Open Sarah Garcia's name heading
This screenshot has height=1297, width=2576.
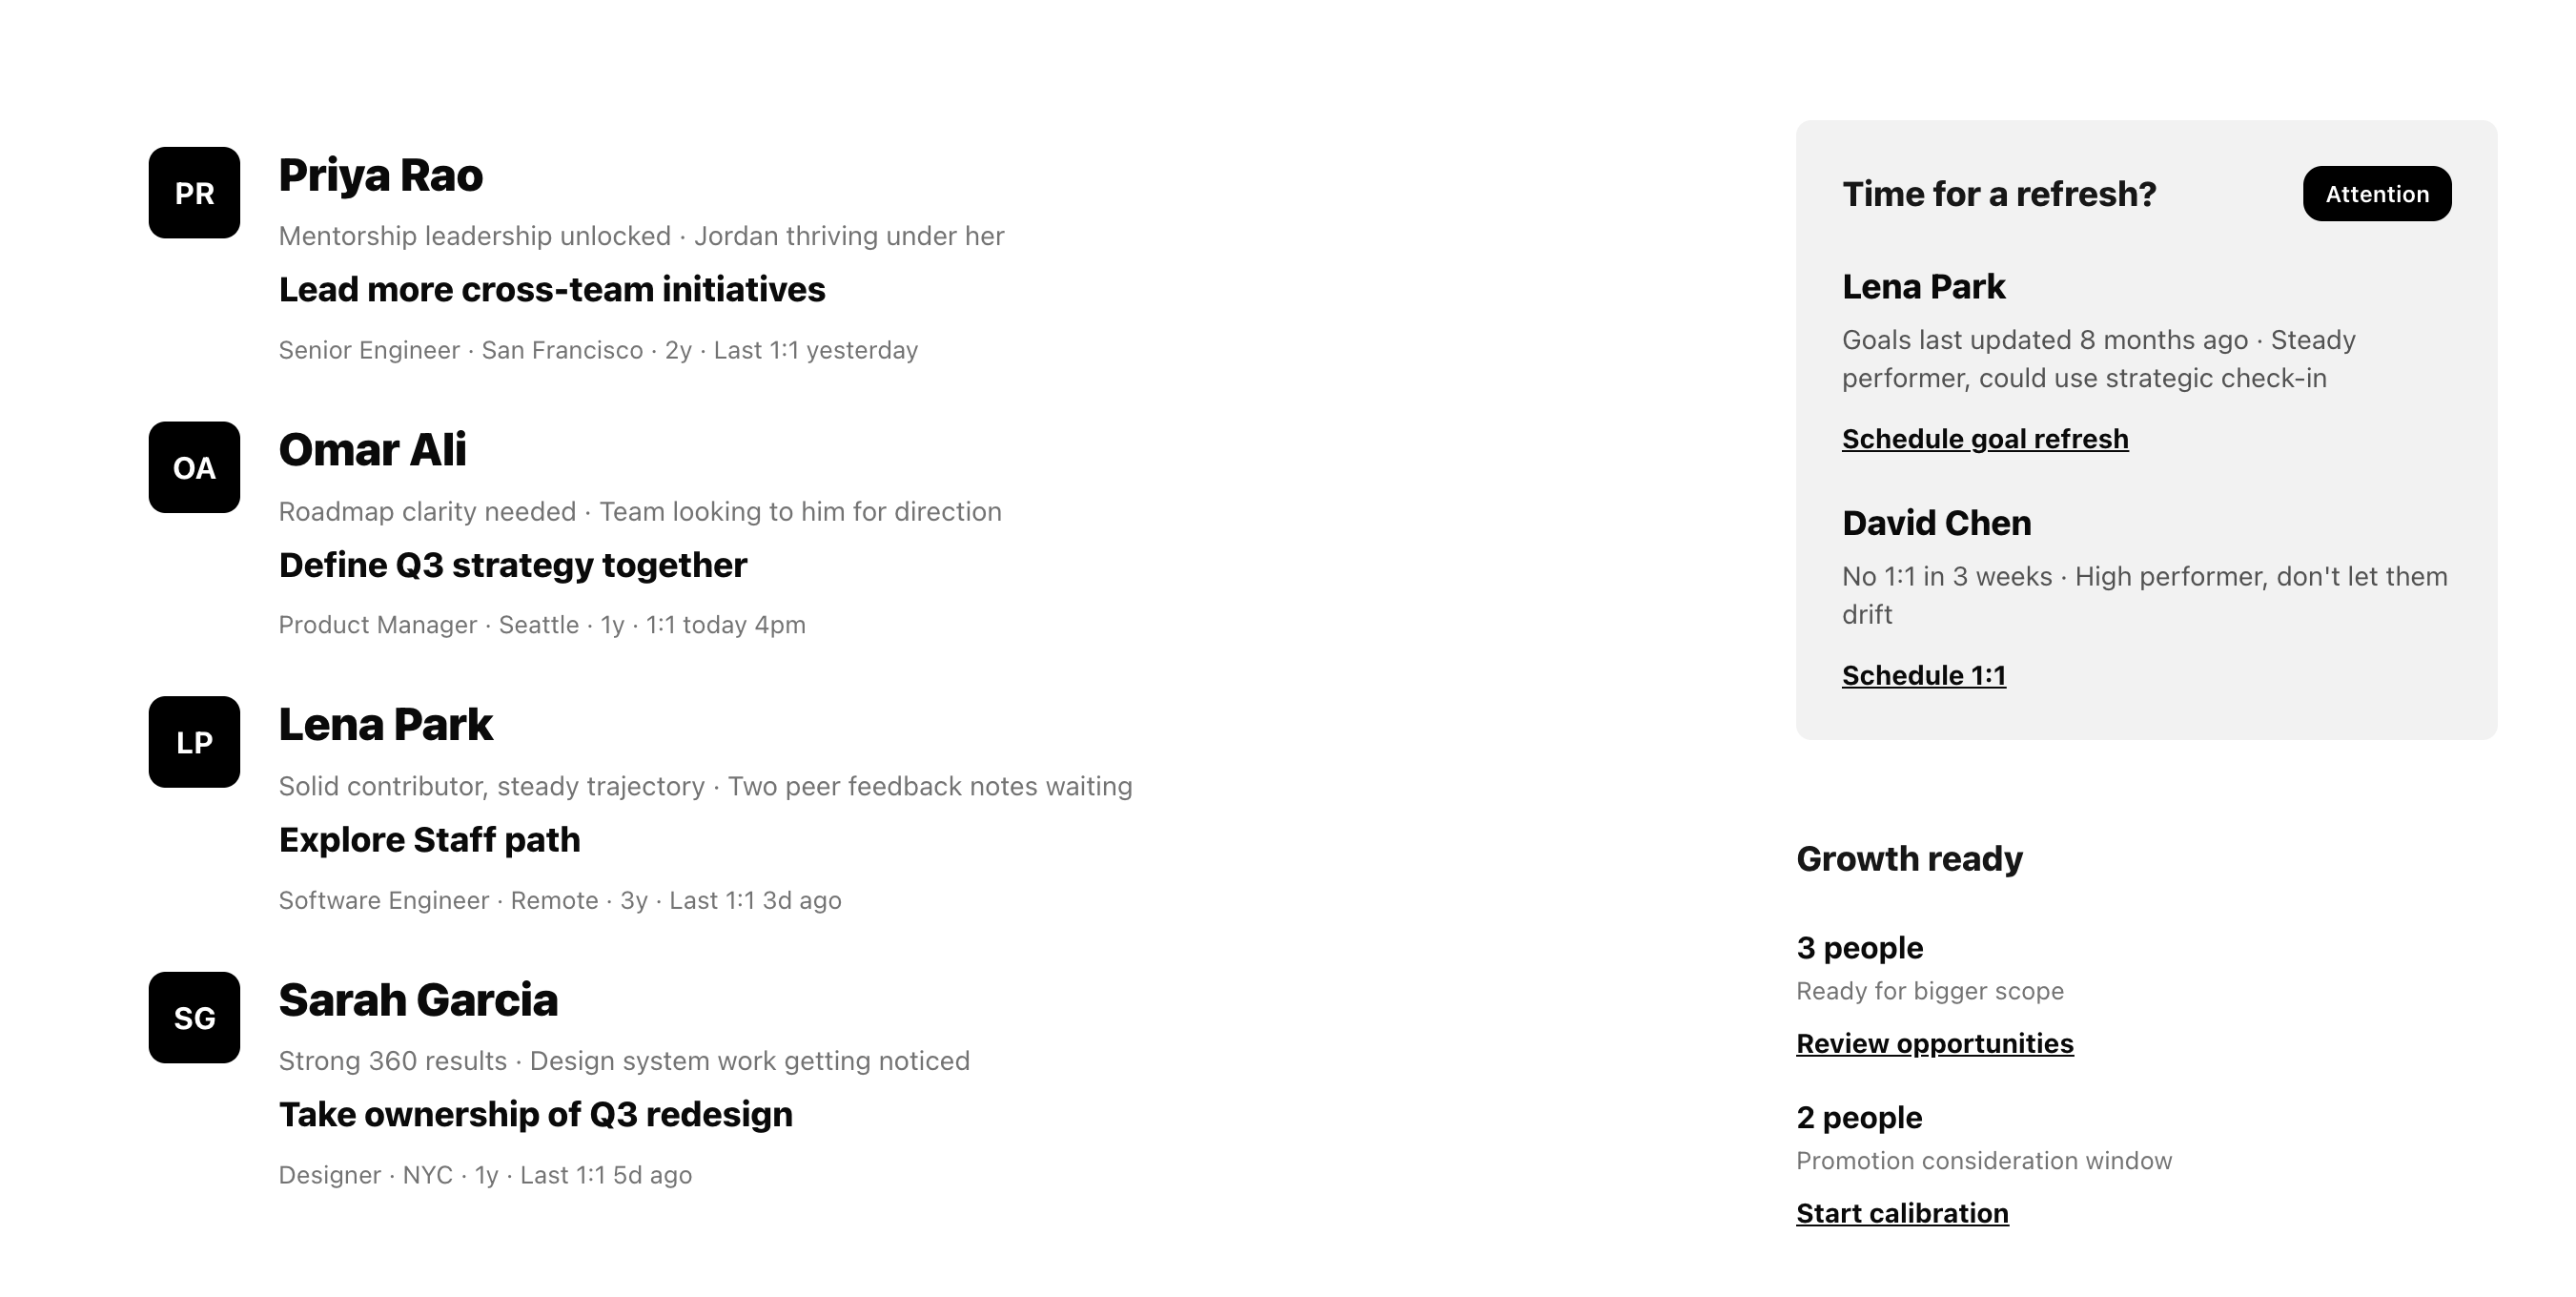[418, 1000]
